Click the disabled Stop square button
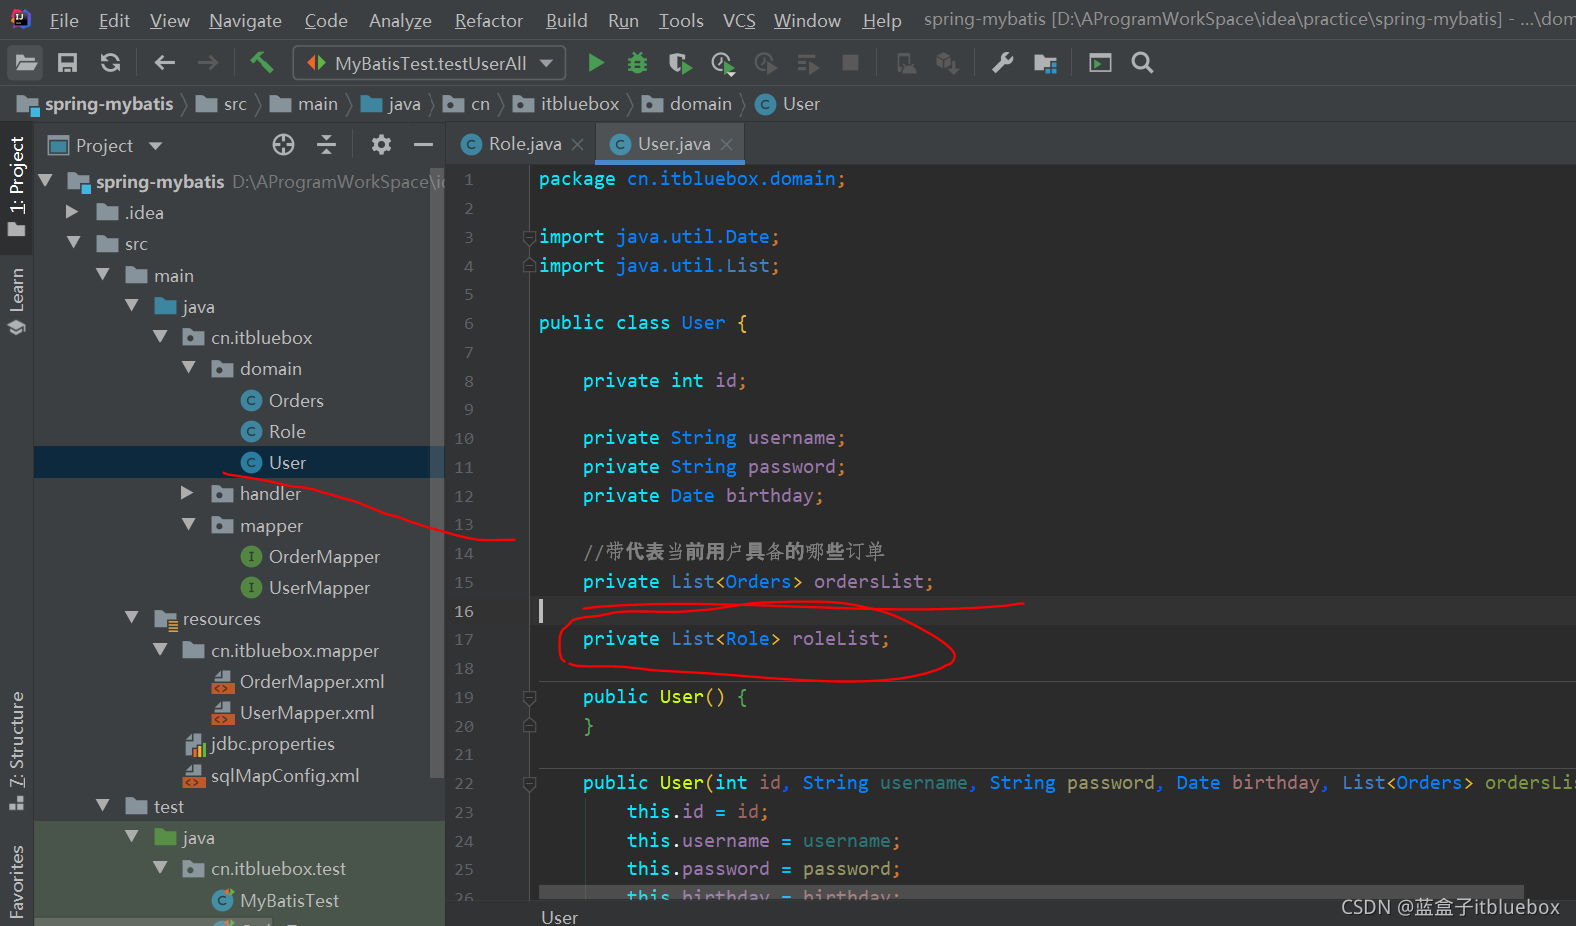1576x926 pixels. [851, 63]
